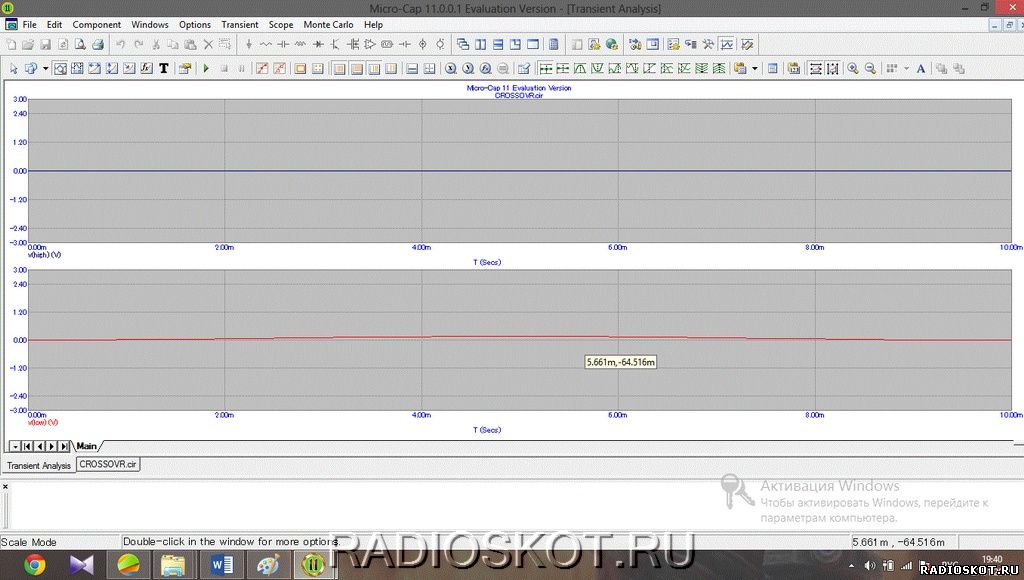Run the analysis with the green play icon
The height and width of the screenshot is (580, 1024).
[206, 68]
